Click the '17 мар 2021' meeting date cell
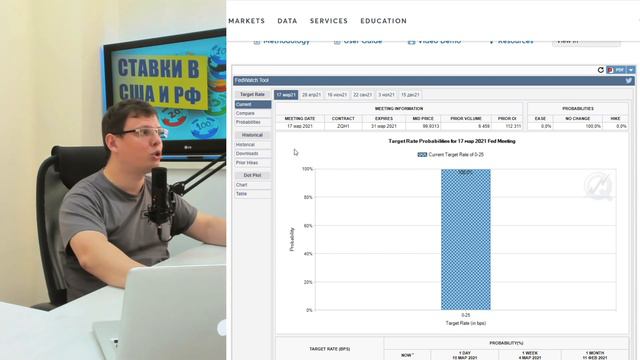Screen dimensions: 640x360 click(300, 126)
